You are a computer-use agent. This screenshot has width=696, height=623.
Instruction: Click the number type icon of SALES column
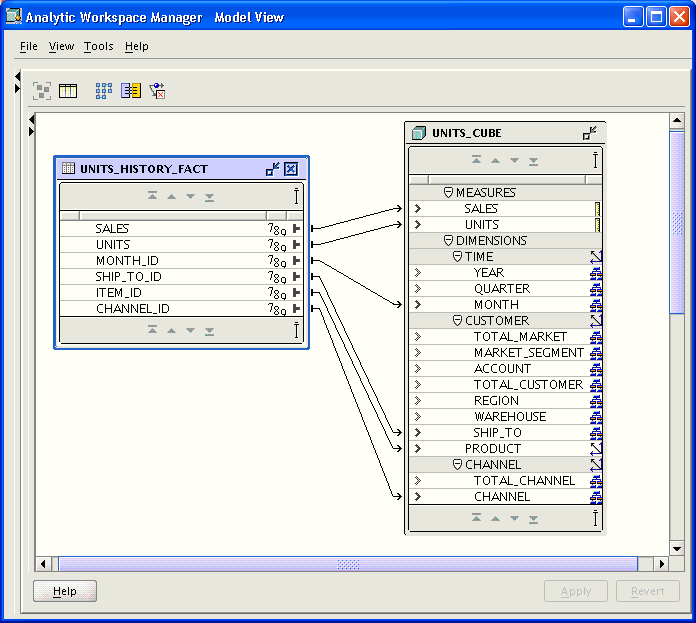277,229
